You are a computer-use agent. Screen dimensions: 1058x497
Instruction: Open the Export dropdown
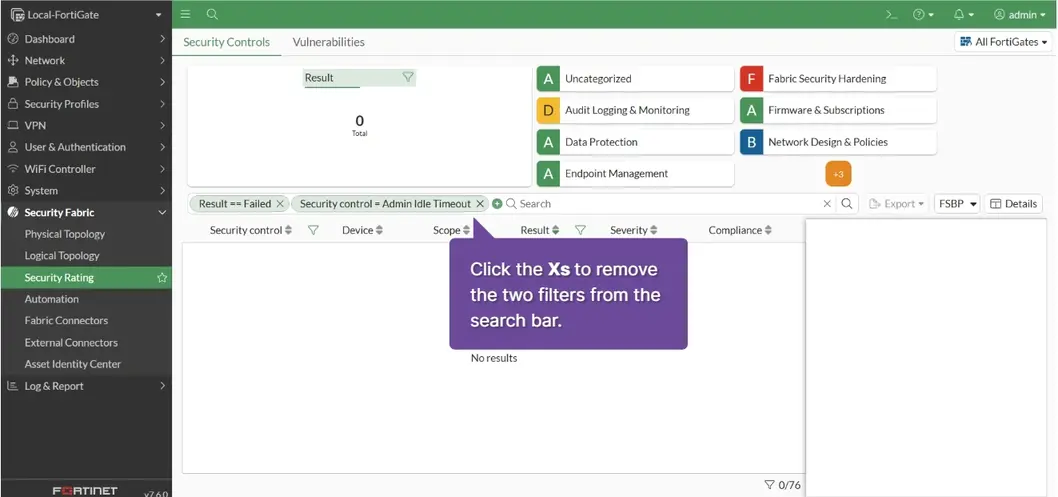coord(895,204)
